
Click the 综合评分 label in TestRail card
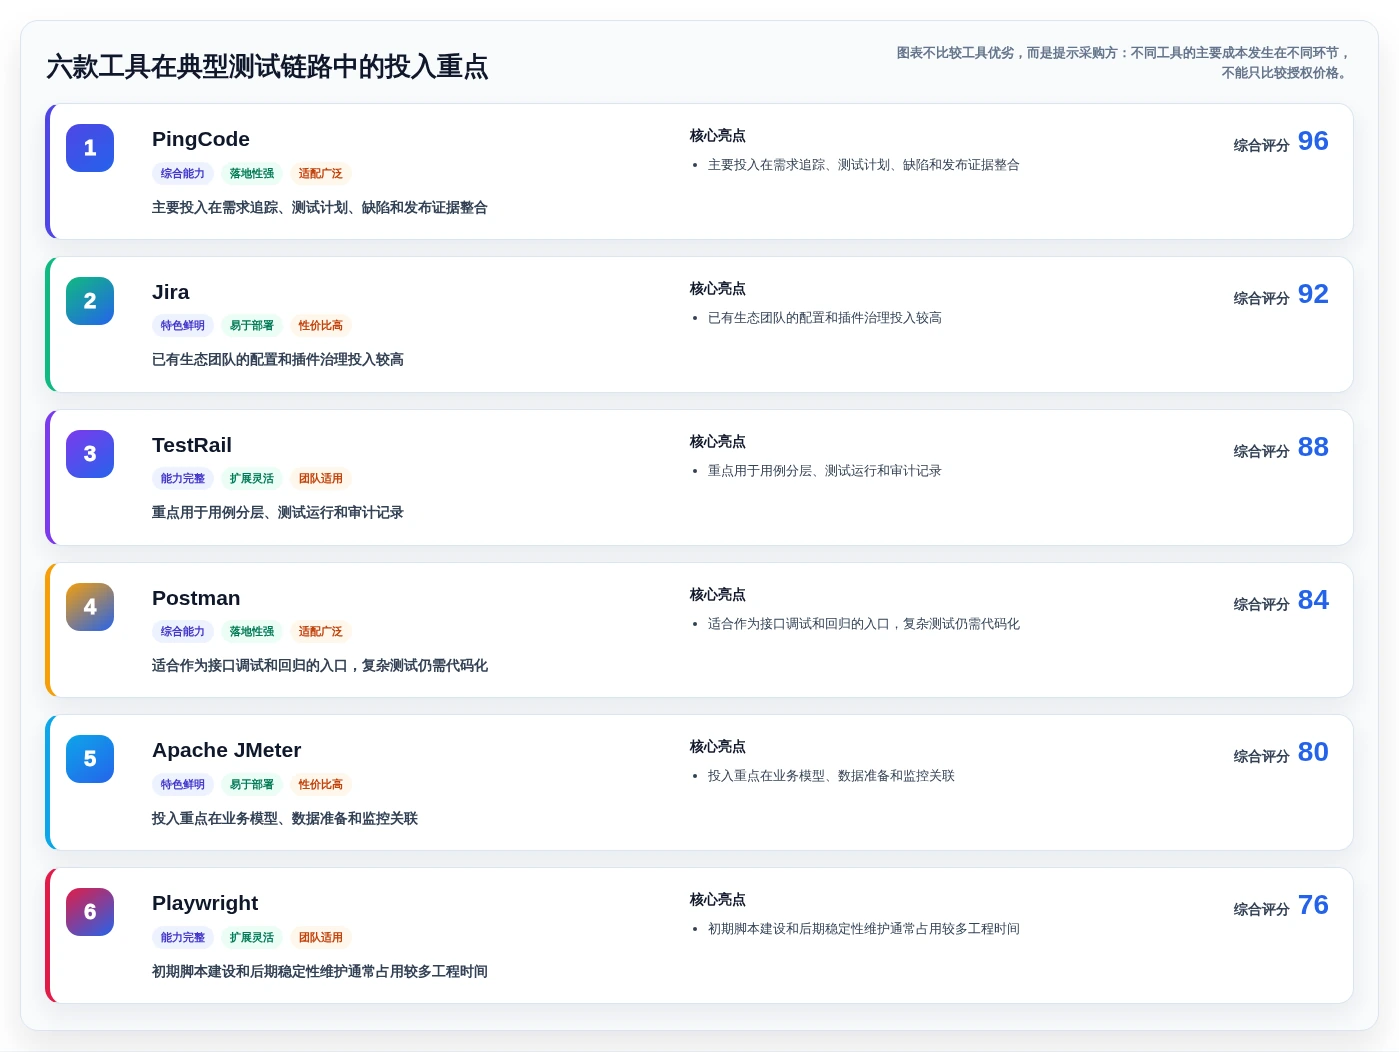[1261, 452]
